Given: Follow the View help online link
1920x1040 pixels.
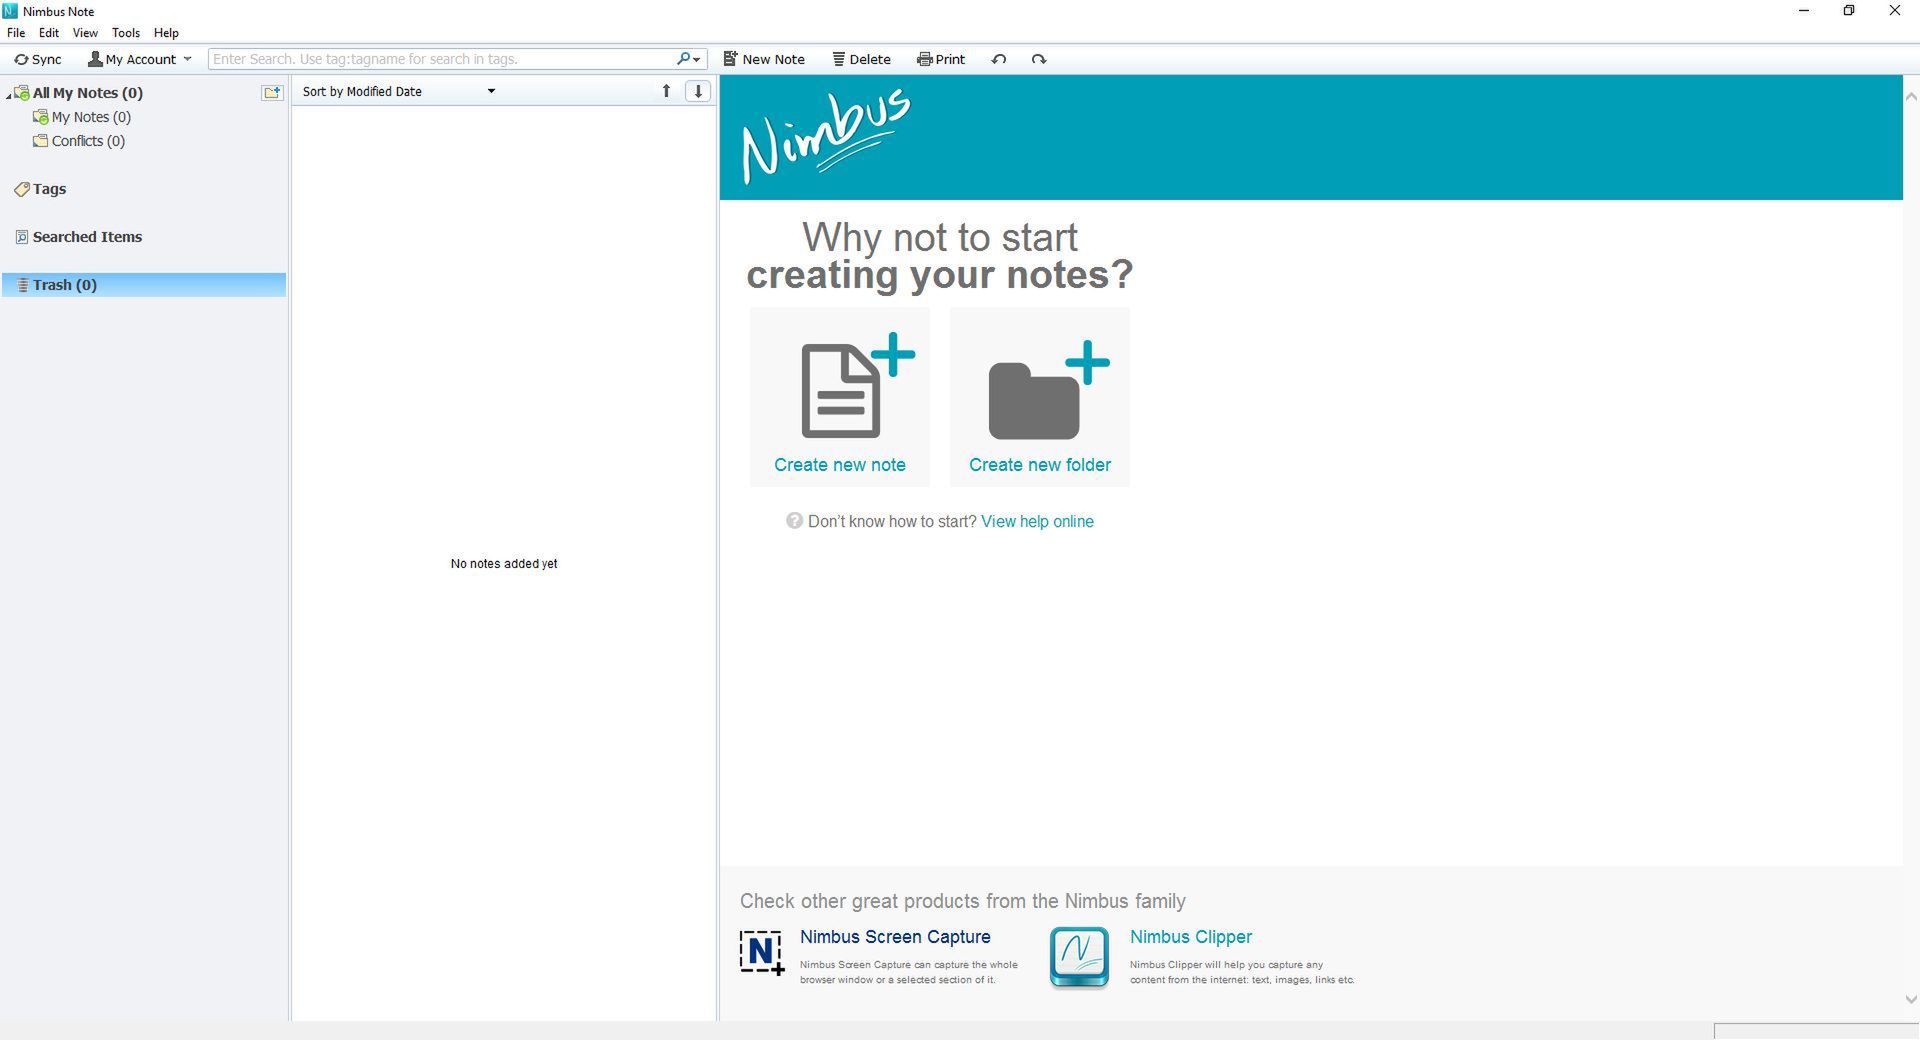Looking at the screenshot, I should [x=1037, y=521].
